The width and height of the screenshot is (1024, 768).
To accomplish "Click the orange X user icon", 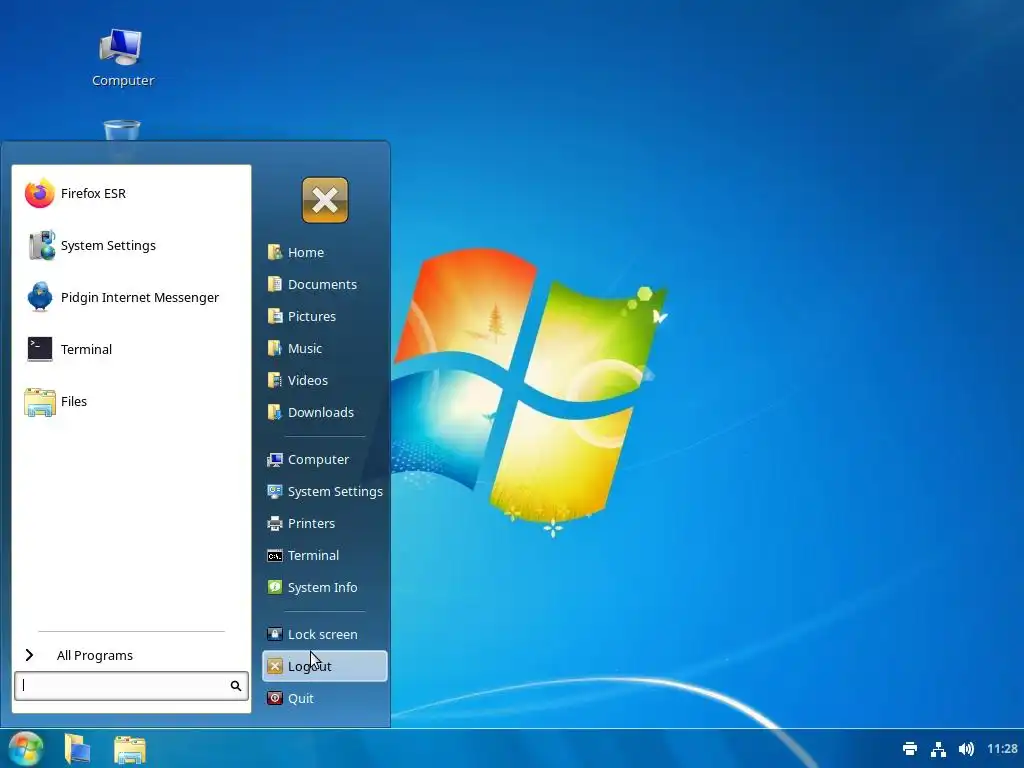I will [x=325, y=200].
